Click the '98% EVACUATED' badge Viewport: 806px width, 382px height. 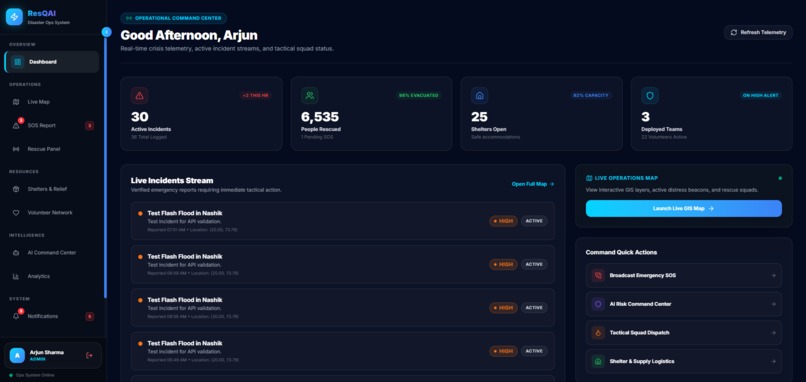(x=419, y=96)
